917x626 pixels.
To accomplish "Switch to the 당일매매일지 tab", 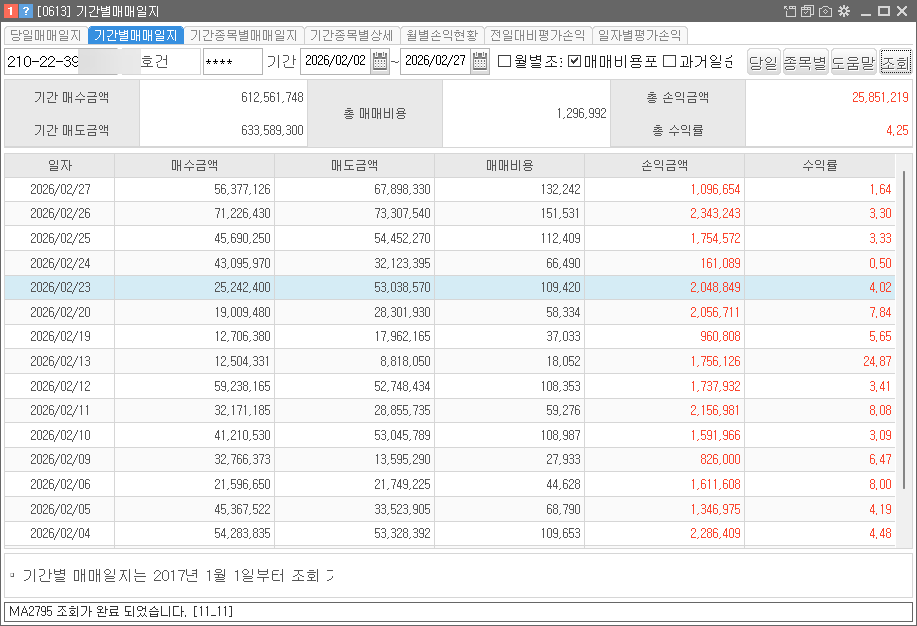I will [x=45, y=35].
